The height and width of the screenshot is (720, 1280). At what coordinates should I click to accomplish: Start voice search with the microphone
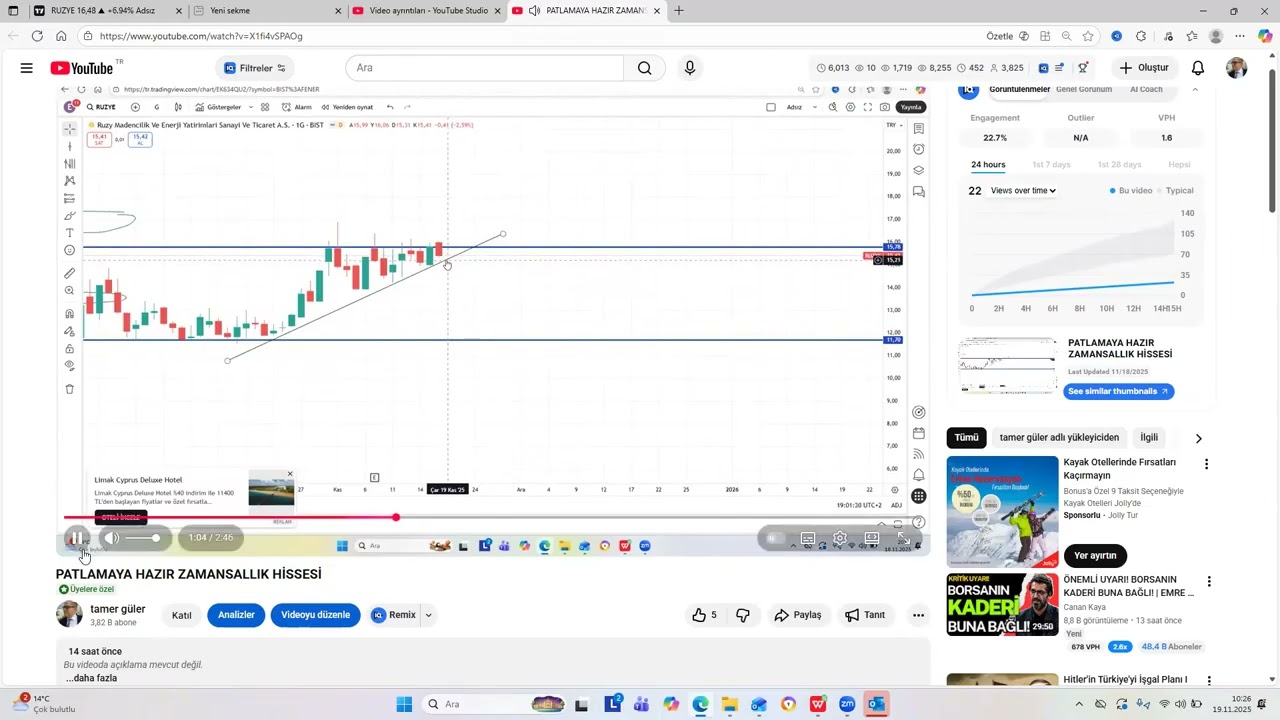(689, 68)
